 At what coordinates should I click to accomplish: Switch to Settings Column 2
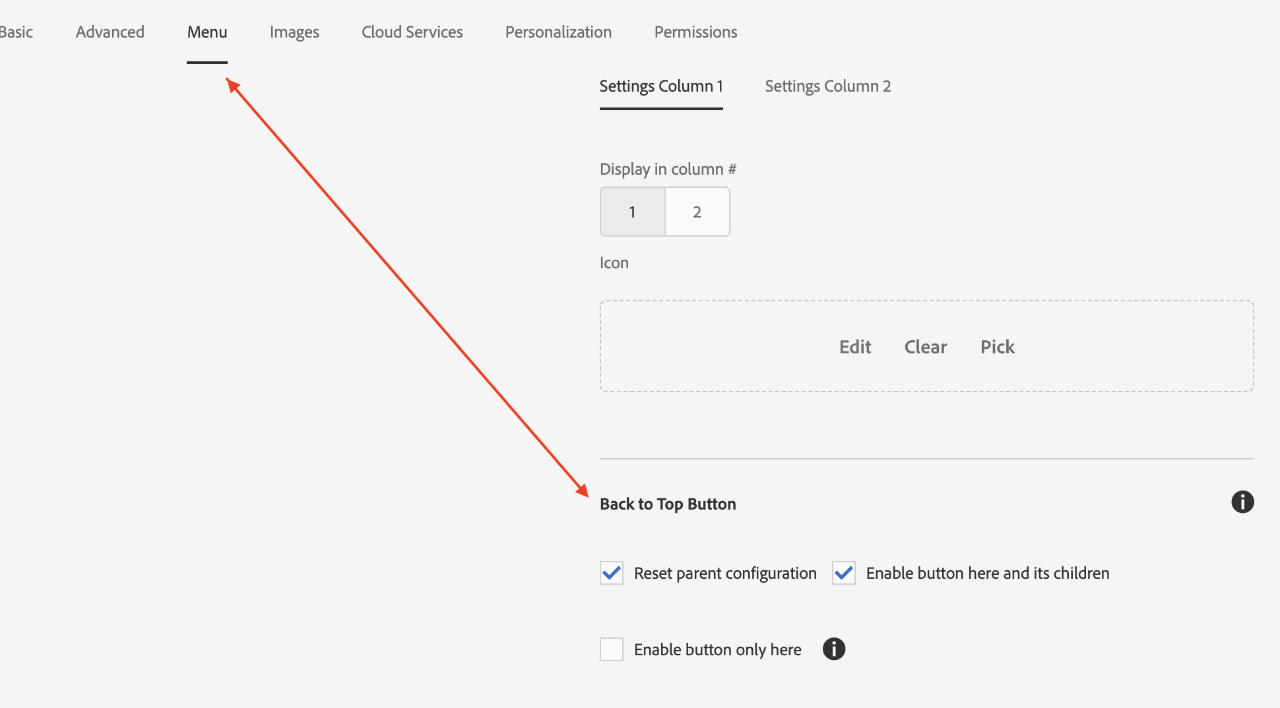tap(827, 86)
